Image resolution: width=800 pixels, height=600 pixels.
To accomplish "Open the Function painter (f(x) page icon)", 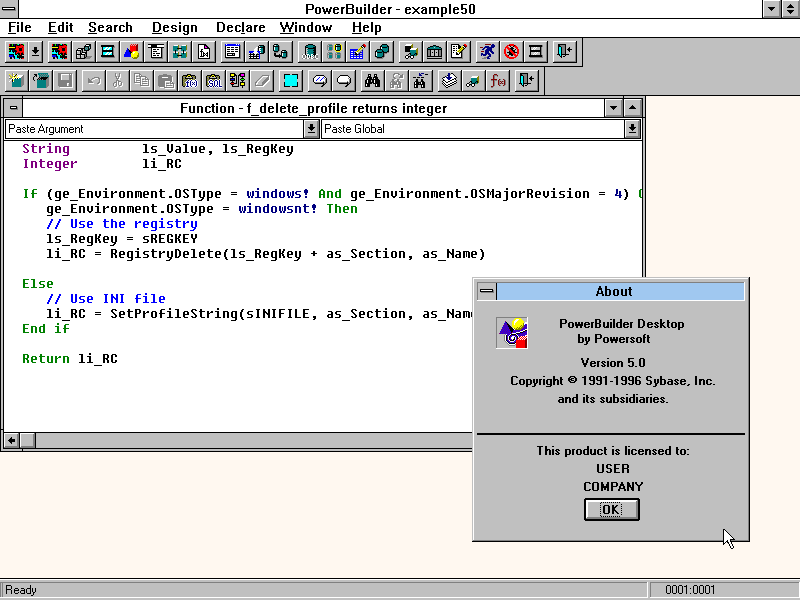I will click(x=204, y=52).
